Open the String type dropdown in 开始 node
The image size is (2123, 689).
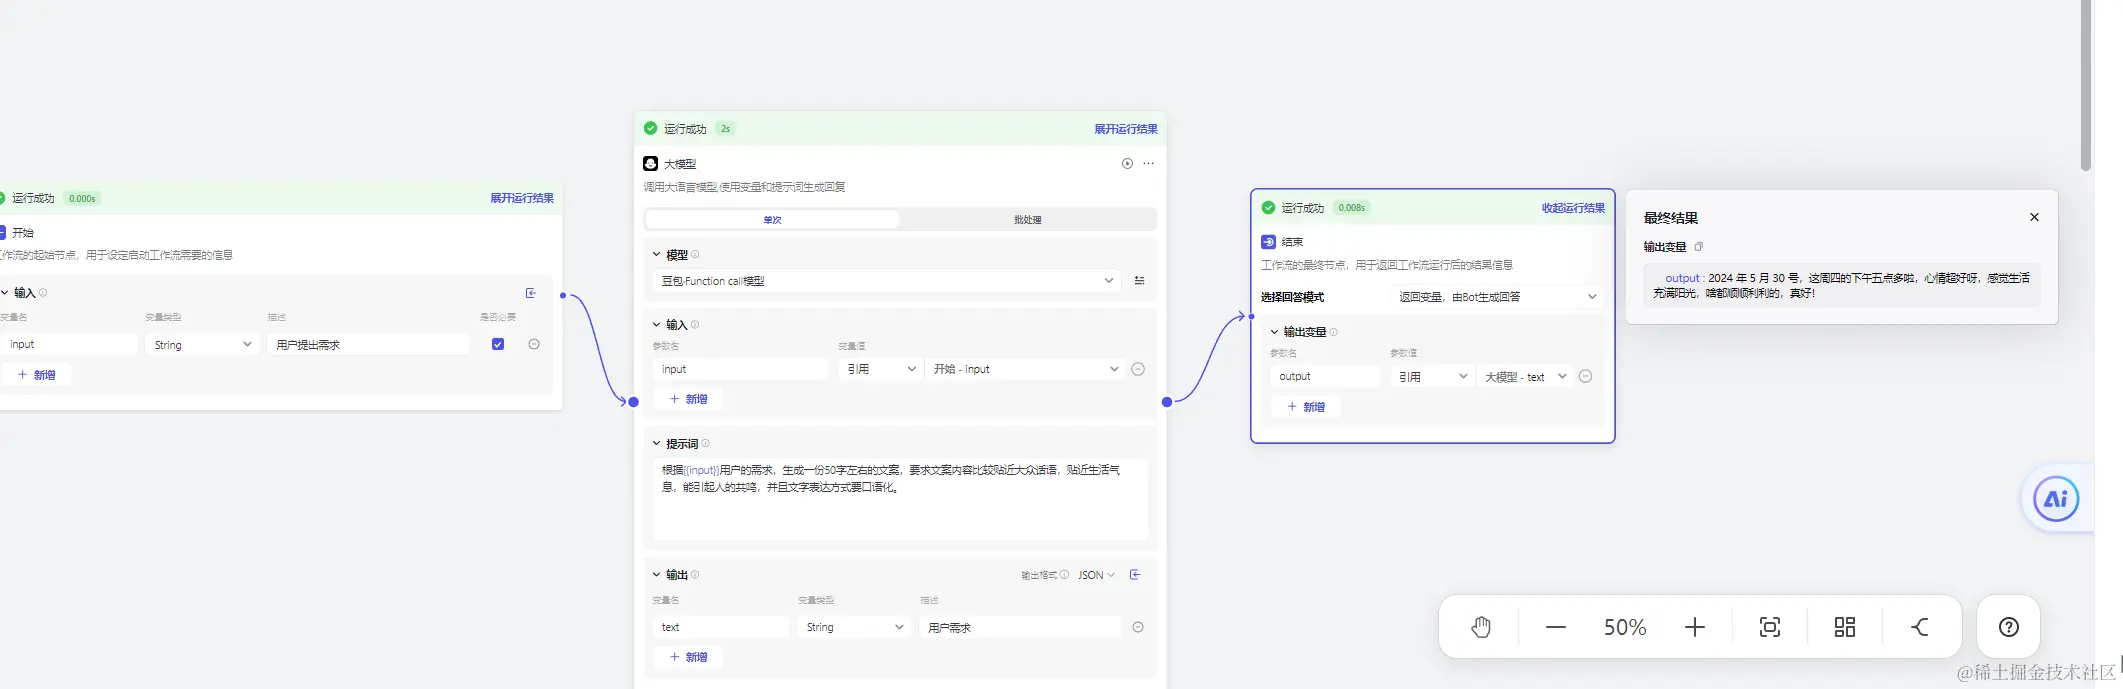pyautogui.click(x=203, y=344)
